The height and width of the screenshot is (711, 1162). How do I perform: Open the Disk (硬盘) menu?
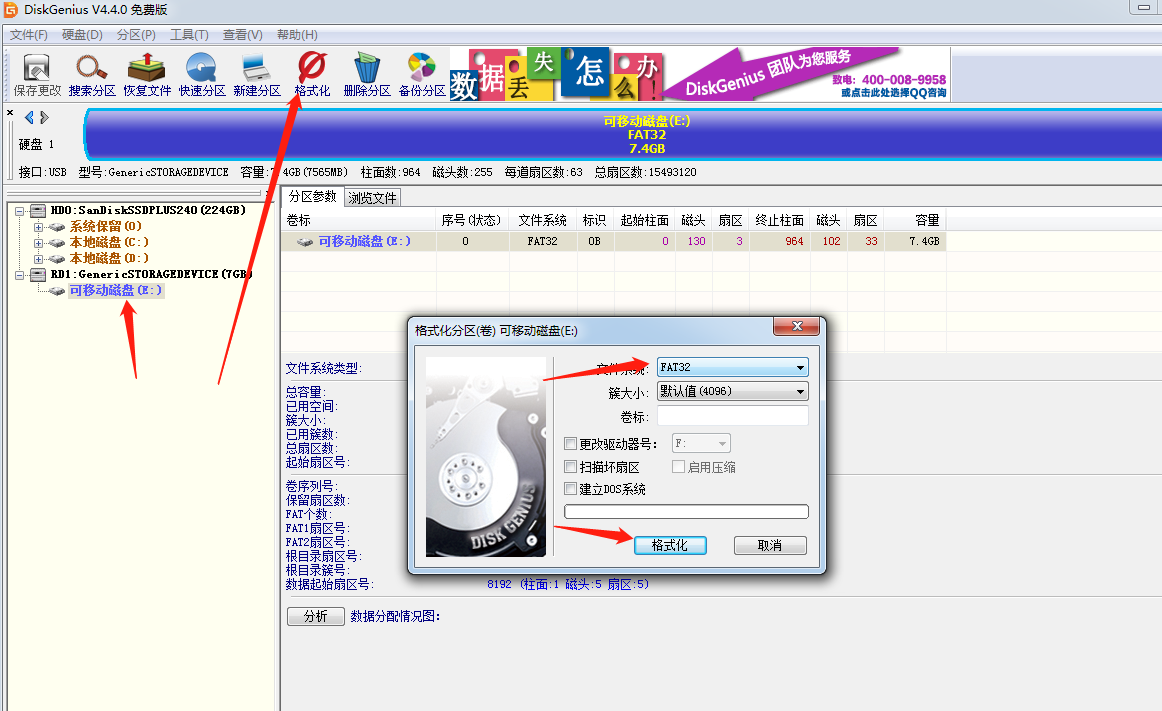point(82,35)
